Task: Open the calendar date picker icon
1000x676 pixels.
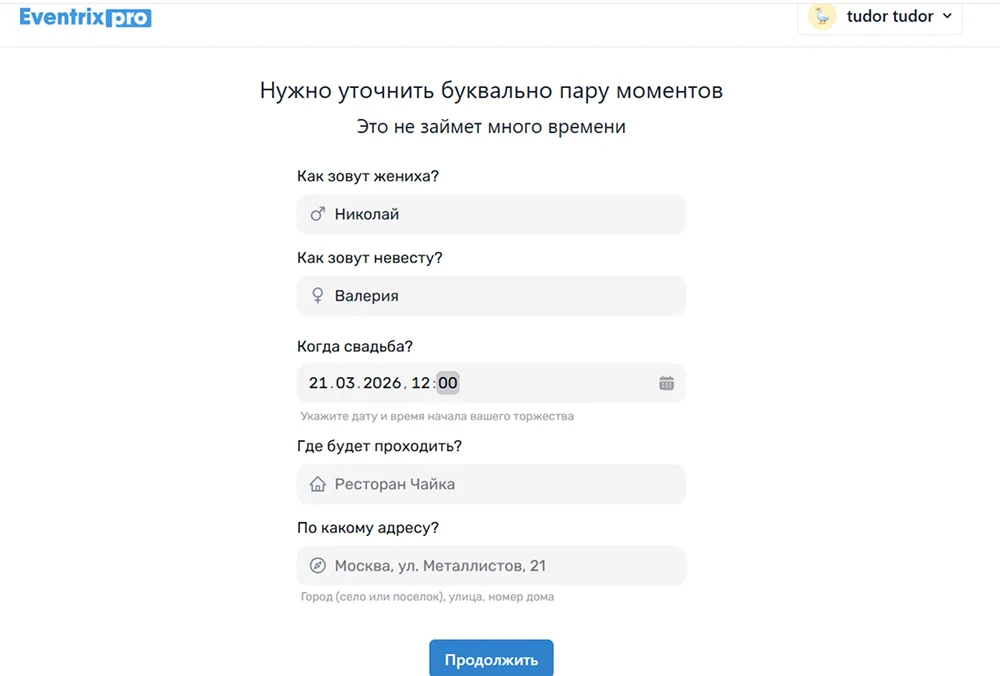Action: coord(666,383)
